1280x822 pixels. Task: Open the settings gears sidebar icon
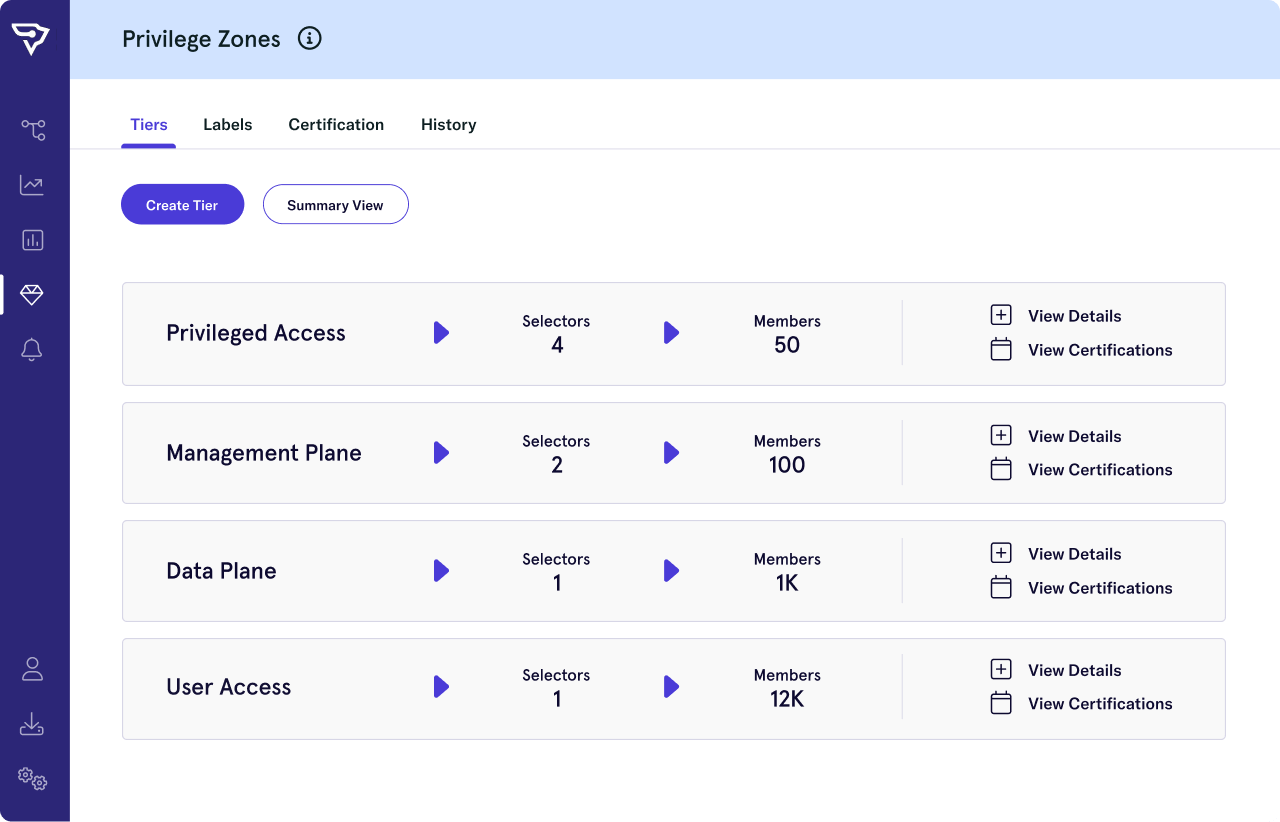33,778
